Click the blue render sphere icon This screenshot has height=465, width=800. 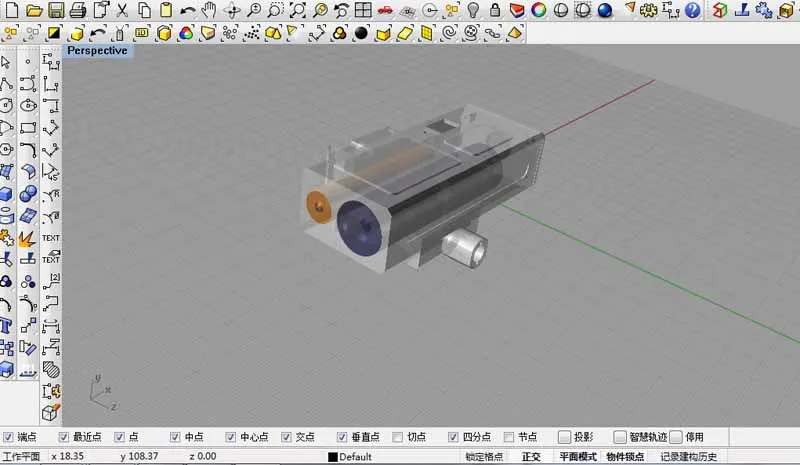click(605, 10)
